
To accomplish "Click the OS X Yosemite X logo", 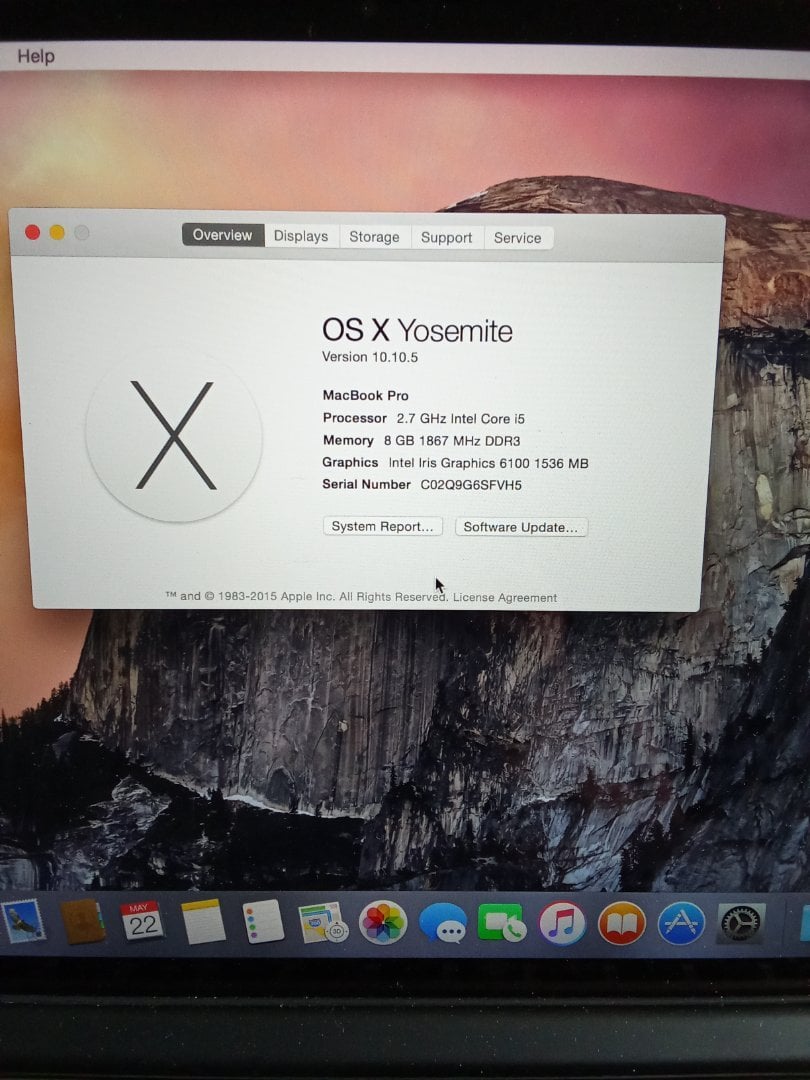I will [x=174, y=435].
